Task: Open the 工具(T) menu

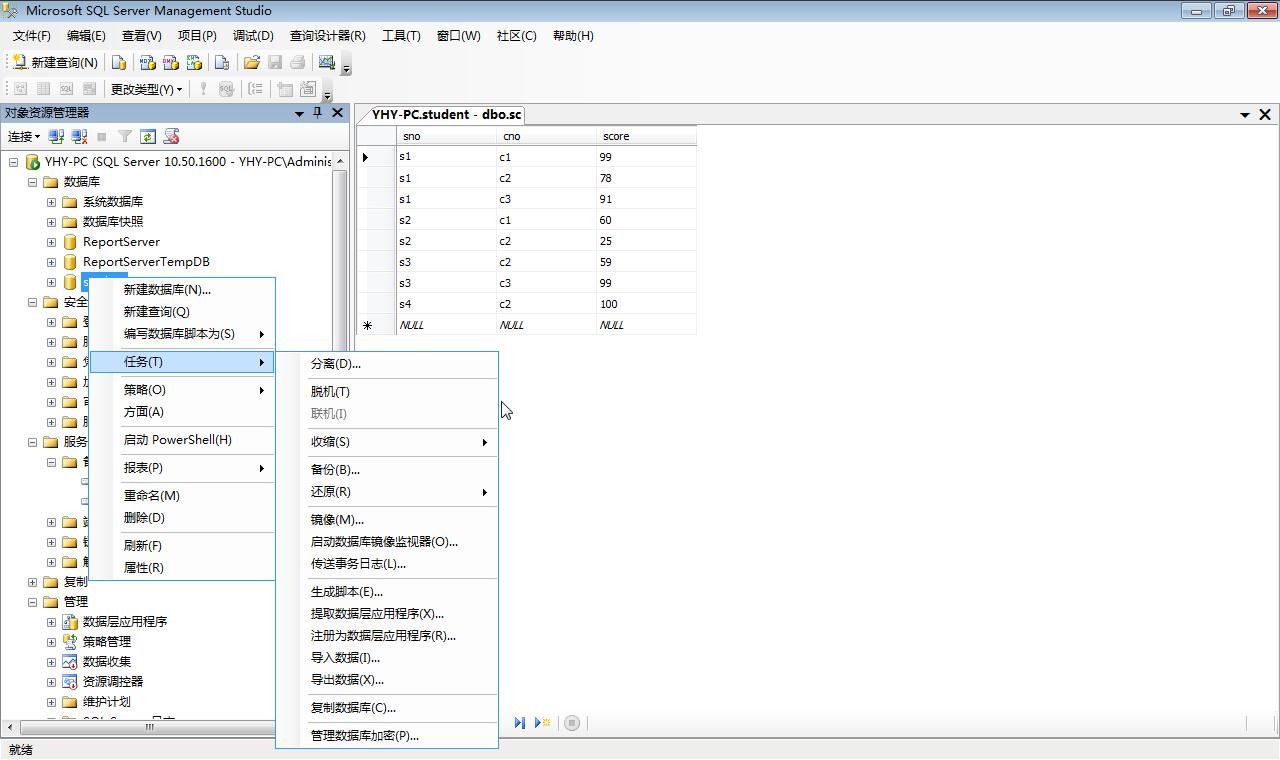Action: tap(401, 36)
